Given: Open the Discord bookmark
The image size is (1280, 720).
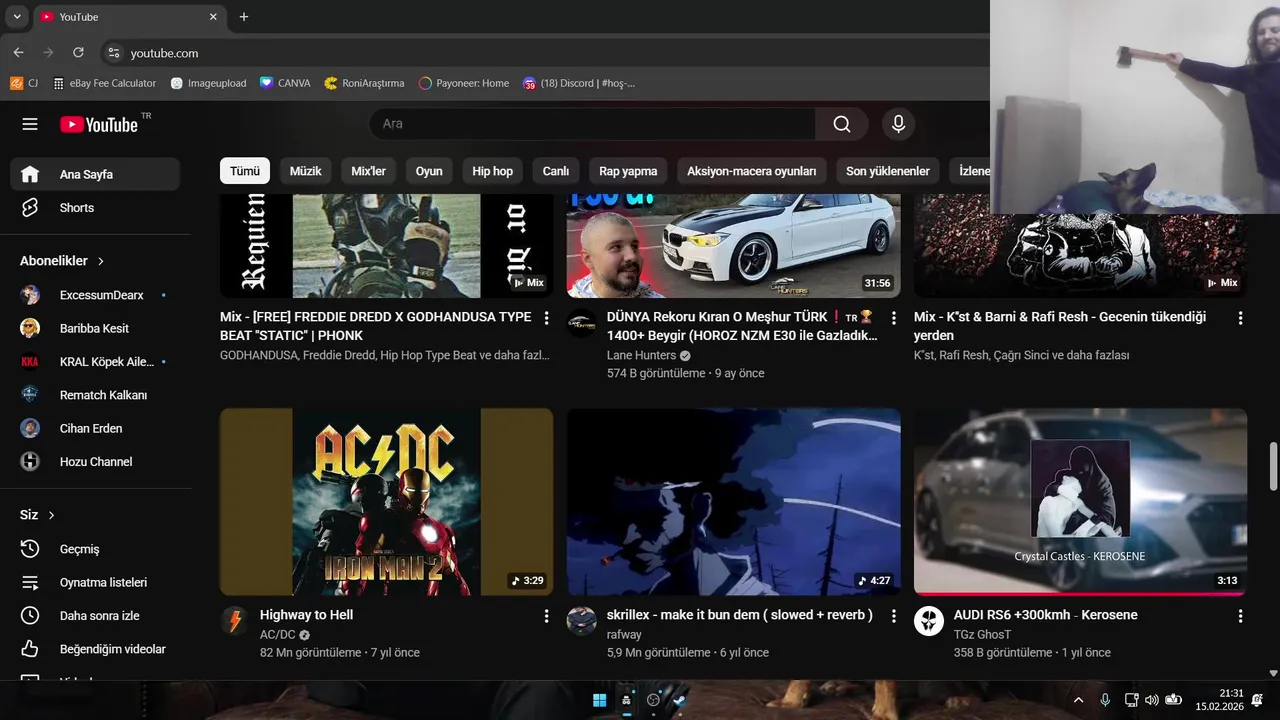Looking at the screenshot, I should tap(579, 83).
